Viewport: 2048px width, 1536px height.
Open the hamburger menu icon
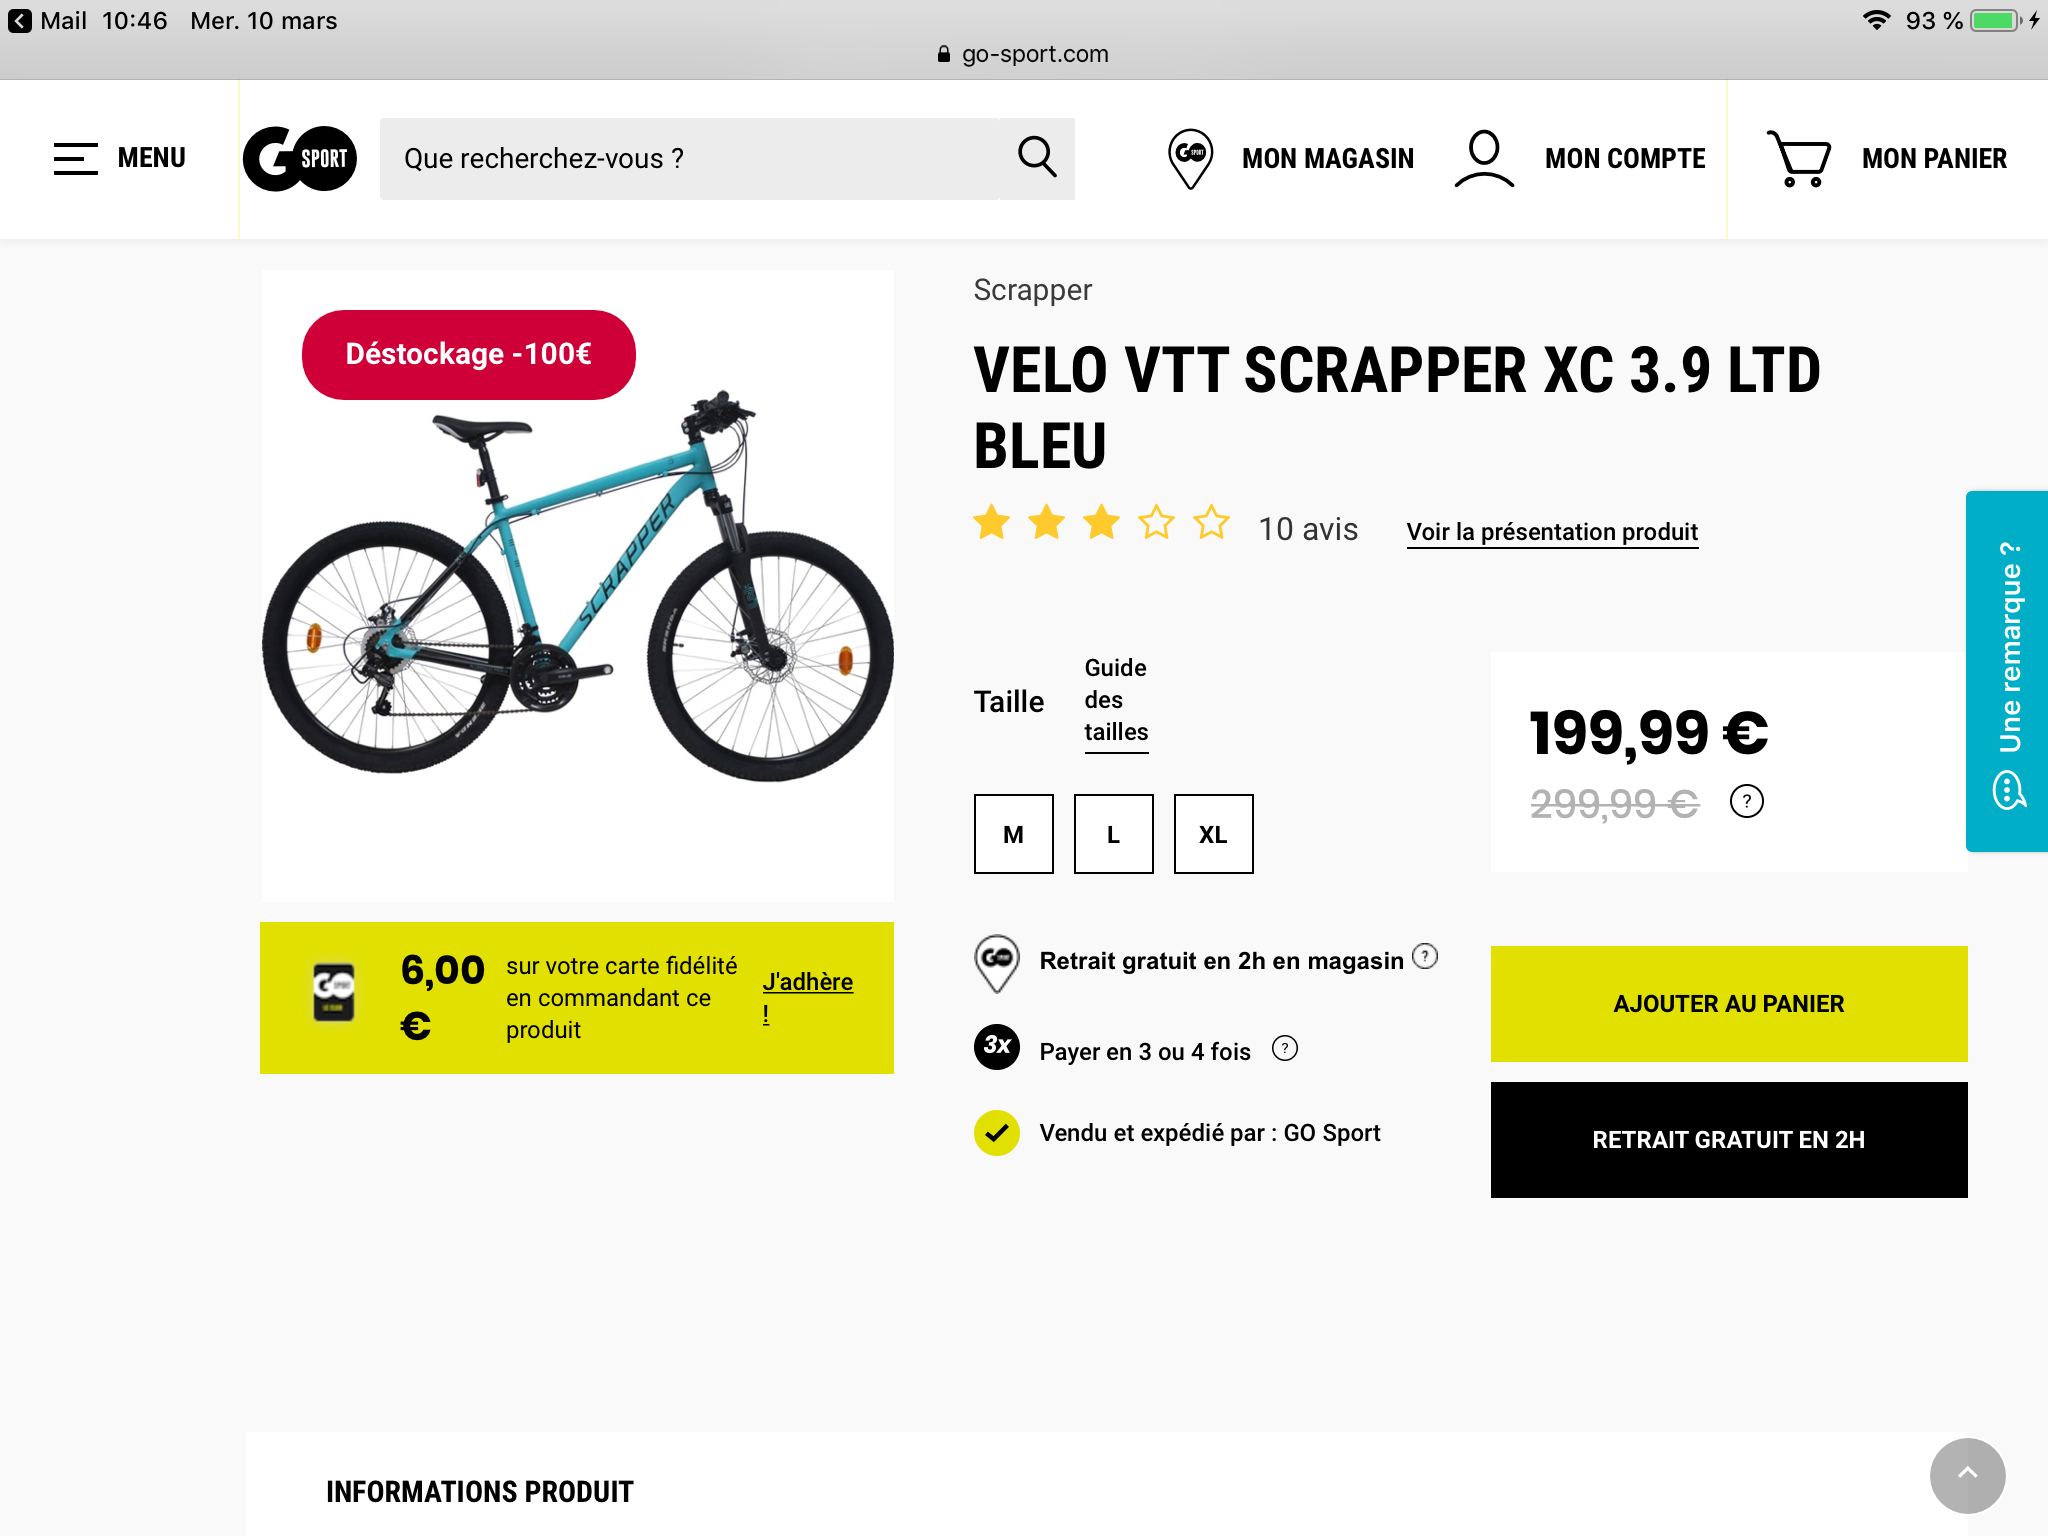point(76,158)
